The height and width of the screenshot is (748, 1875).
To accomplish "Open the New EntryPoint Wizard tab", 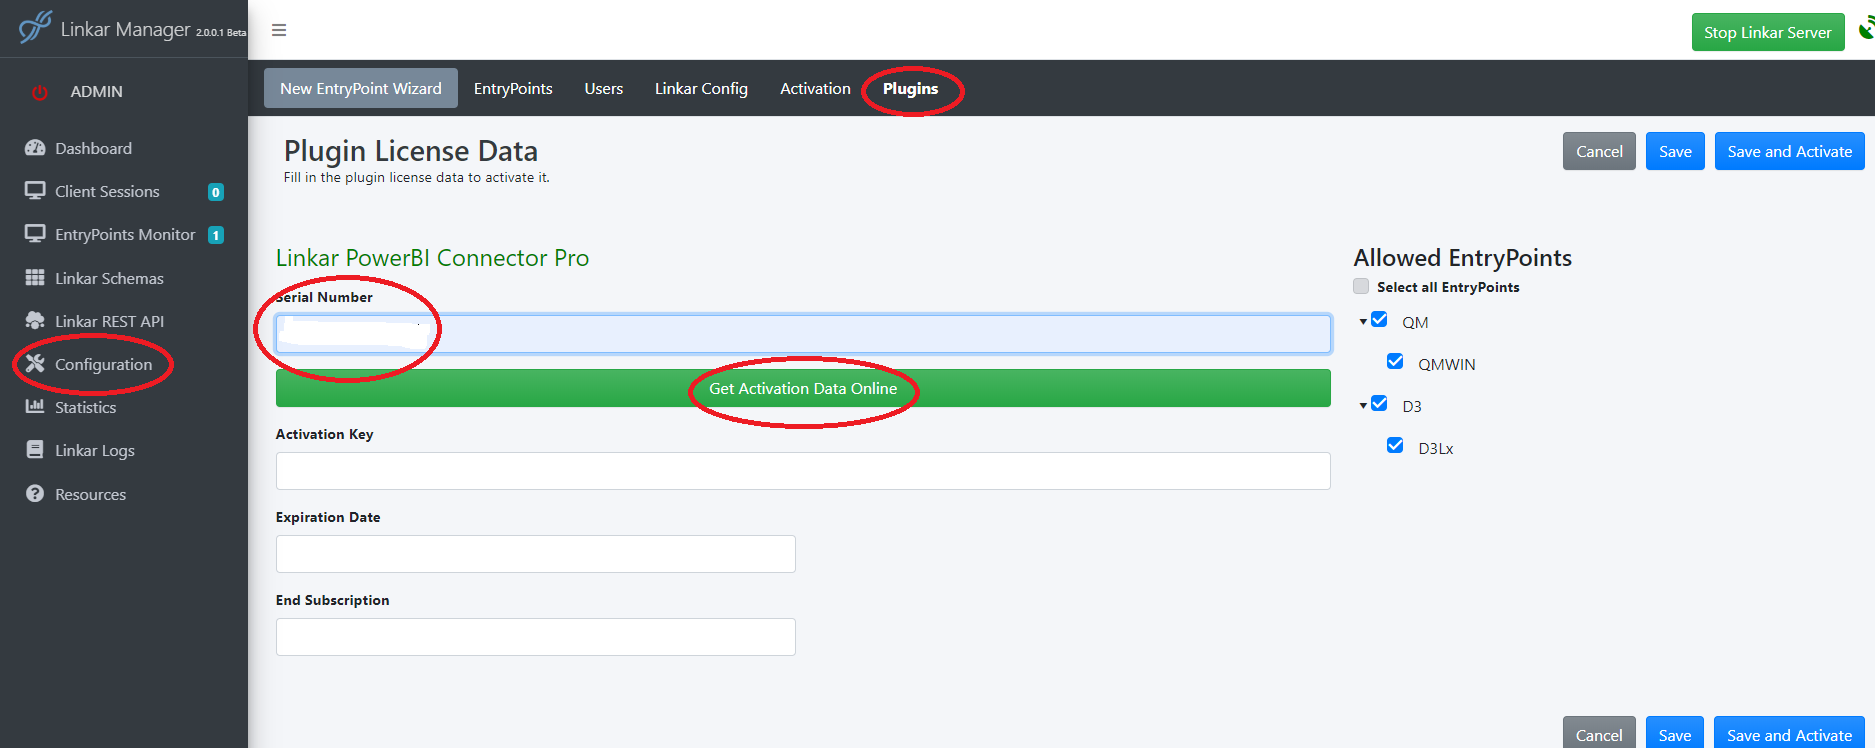I will [x=361, y=88].
